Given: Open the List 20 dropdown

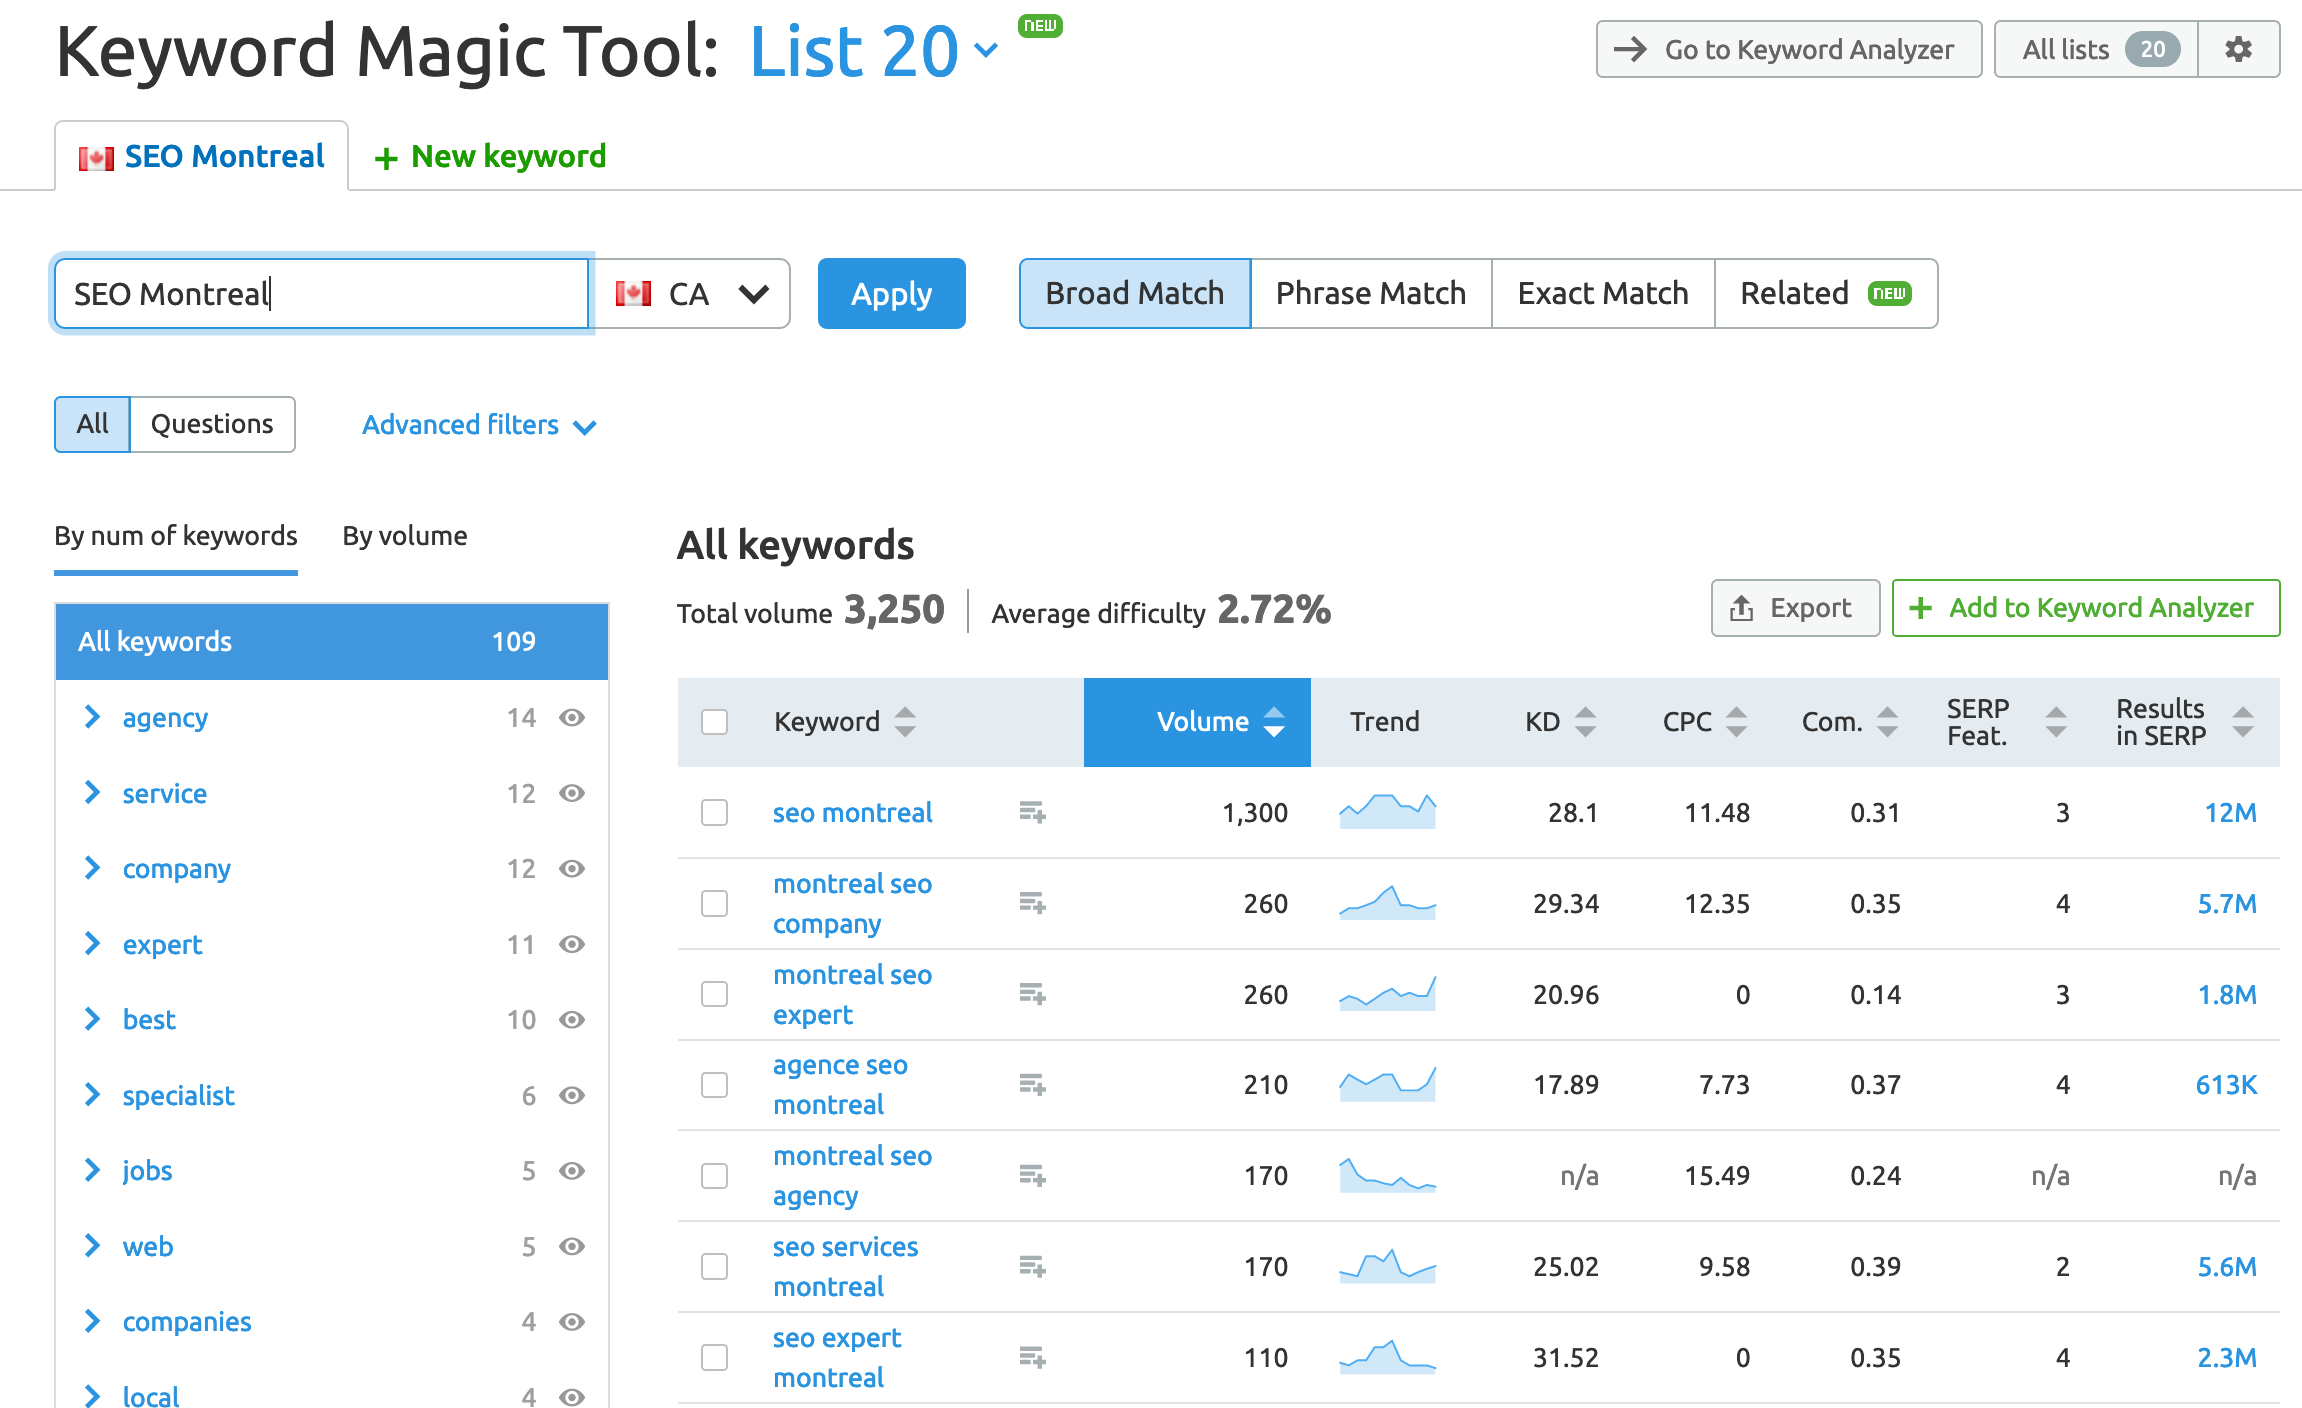Looking at the screenshot, I should (x=874, y=51).
